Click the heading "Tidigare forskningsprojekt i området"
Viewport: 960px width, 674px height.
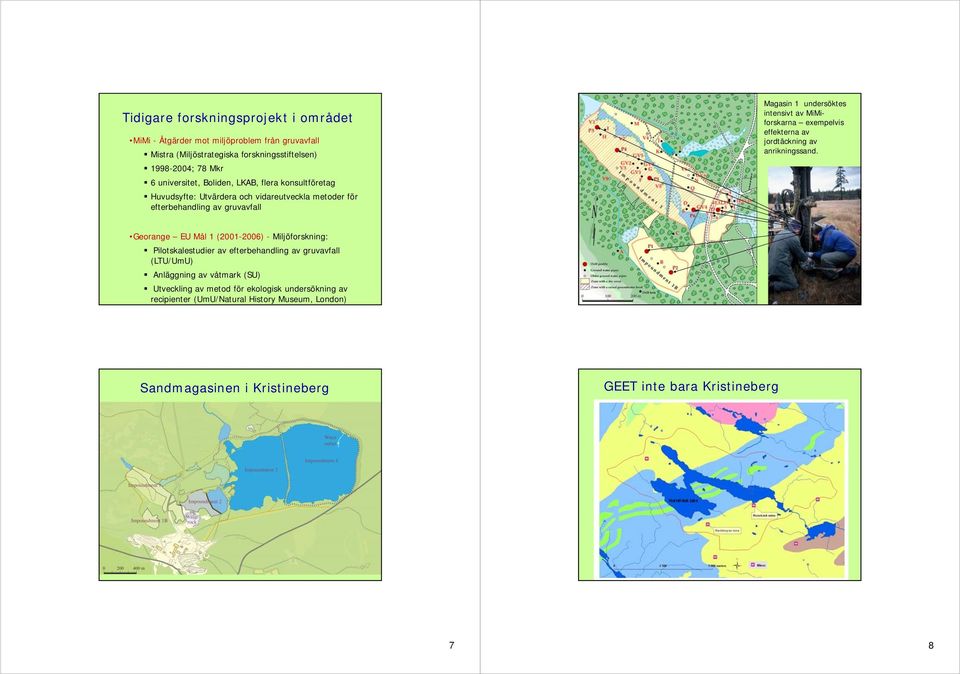[238, 118]
